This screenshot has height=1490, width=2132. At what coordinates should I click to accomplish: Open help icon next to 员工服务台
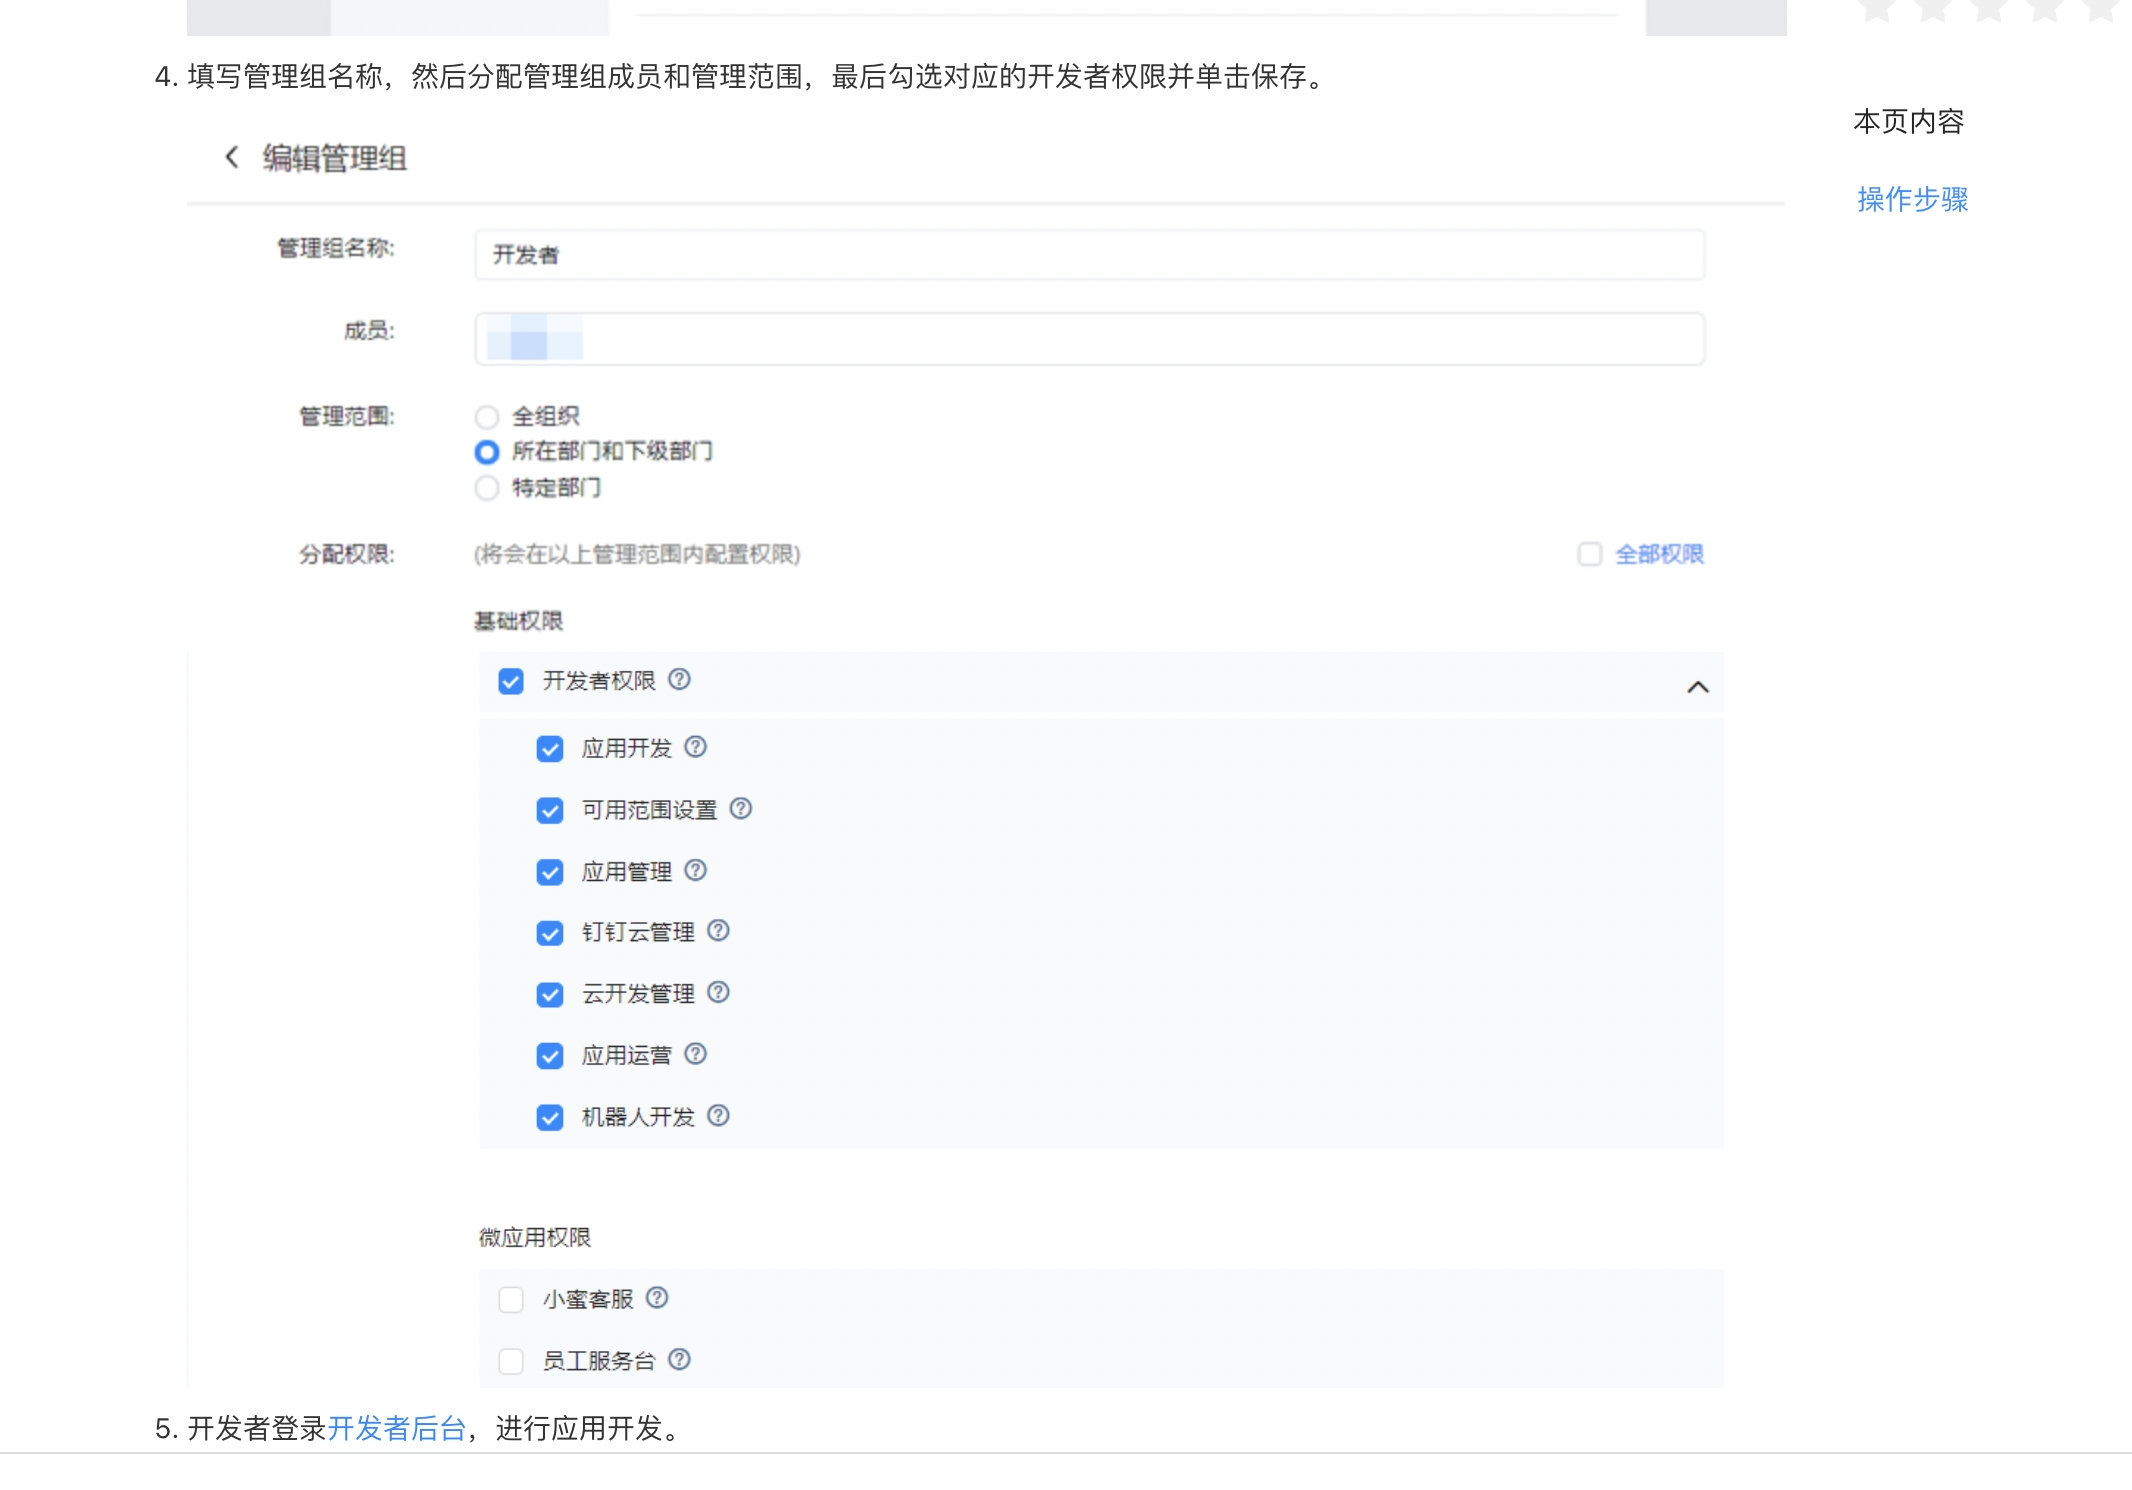click(x=679, y=1359)
